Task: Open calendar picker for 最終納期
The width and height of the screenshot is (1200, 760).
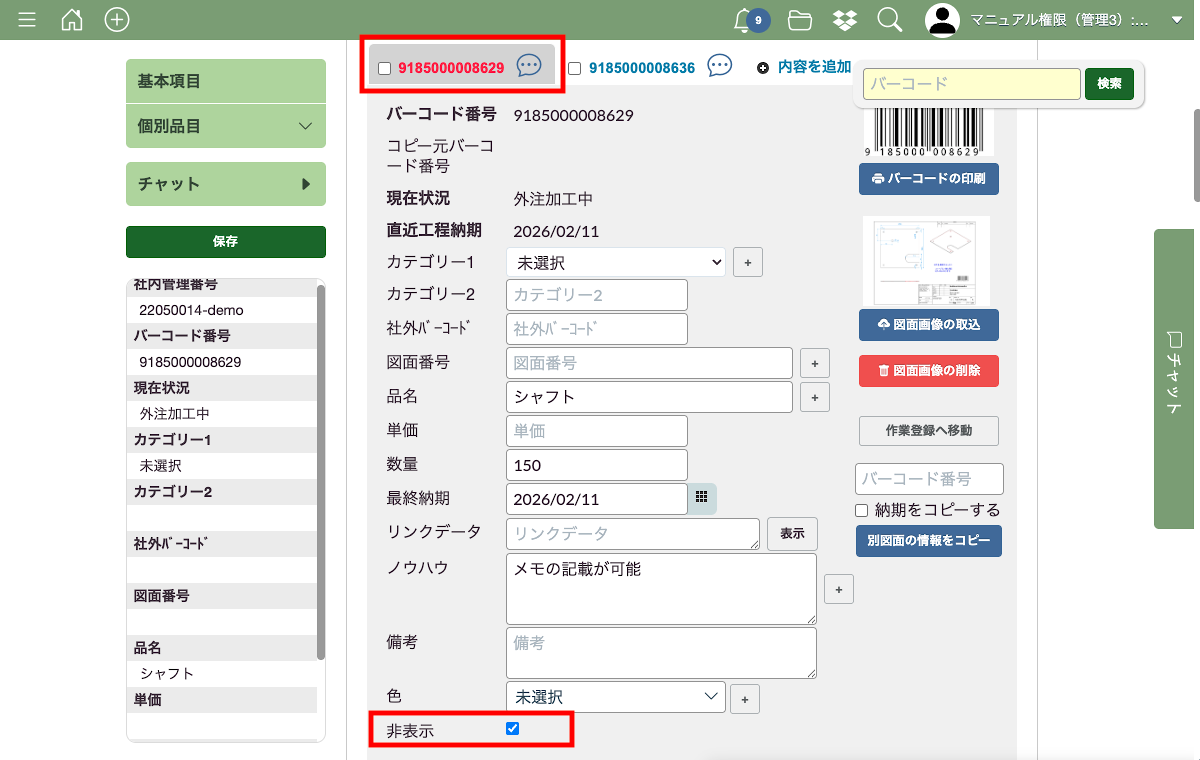Action: pyautogui.click(x=702, y=497)
